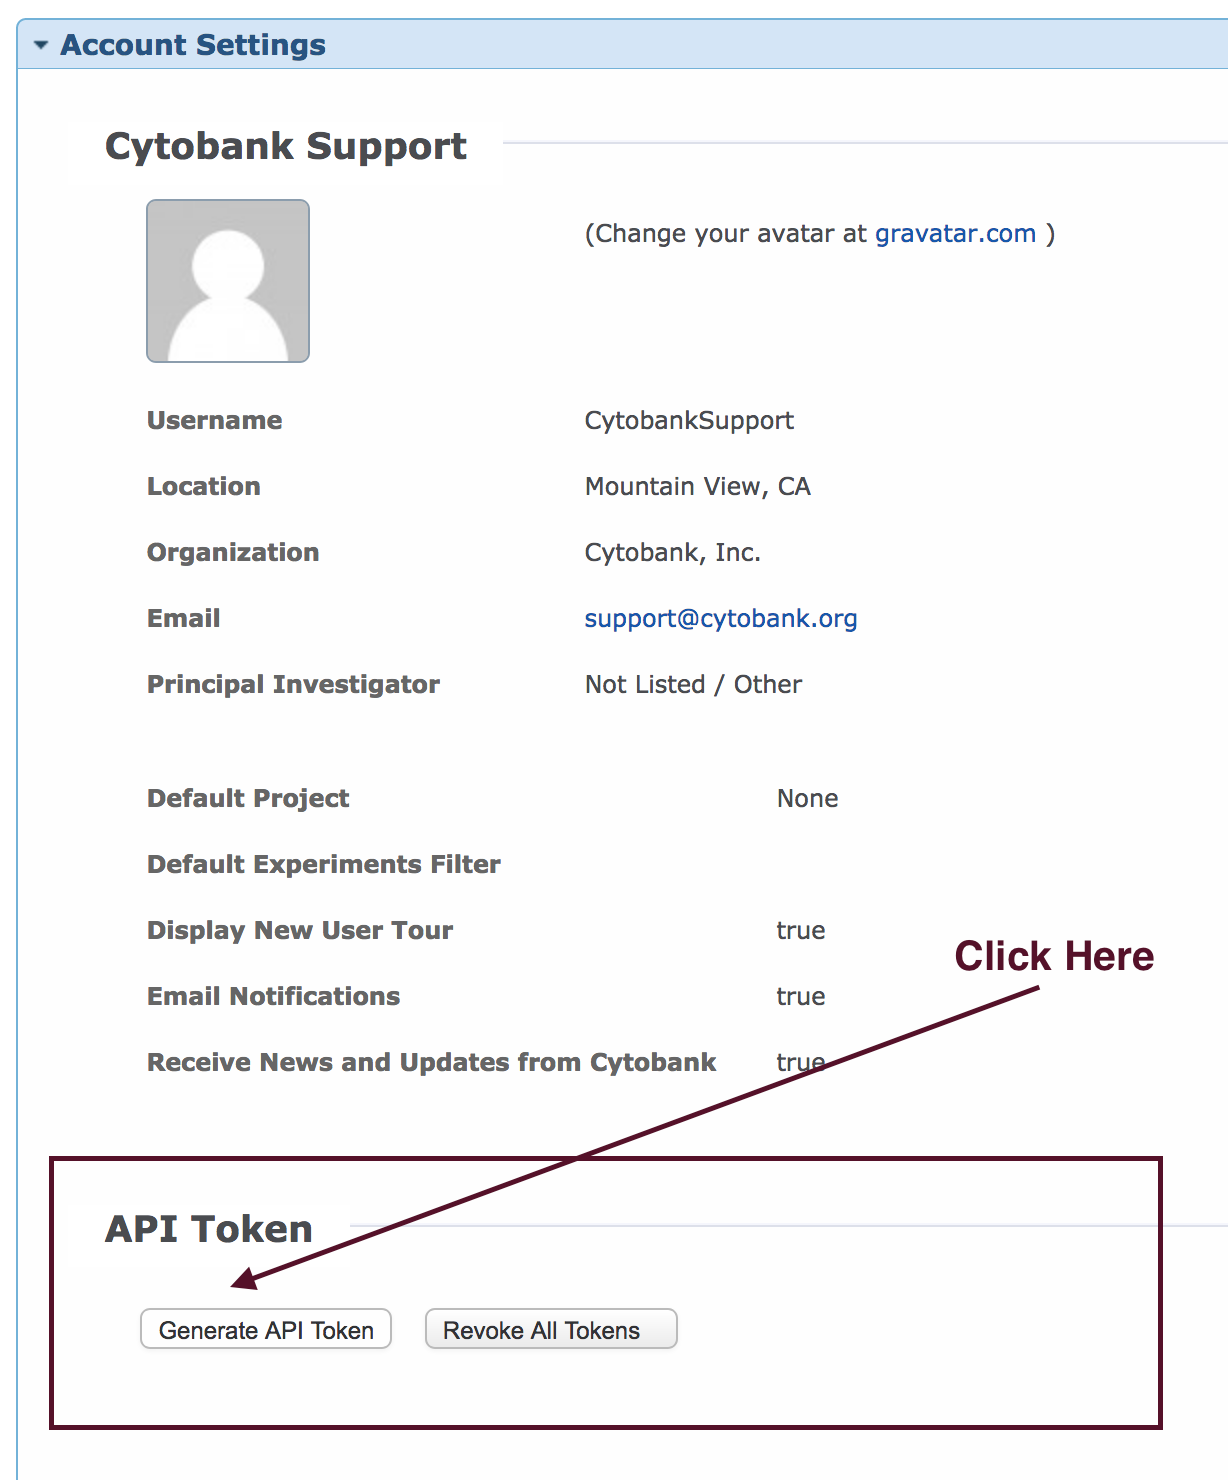
Task: Click the Default Experiments Filter label
Action: (x=324, y=864)
